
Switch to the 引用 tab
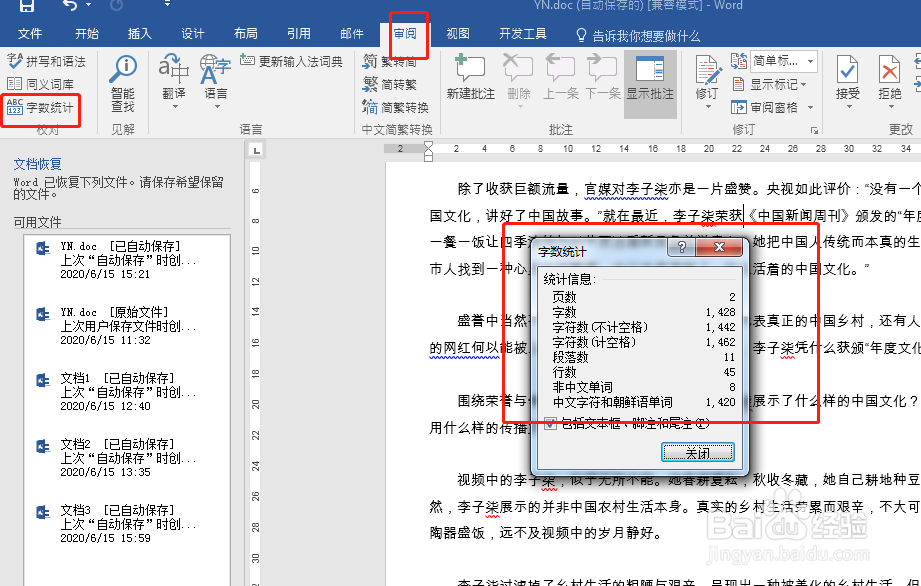click(x=298, y=34)
